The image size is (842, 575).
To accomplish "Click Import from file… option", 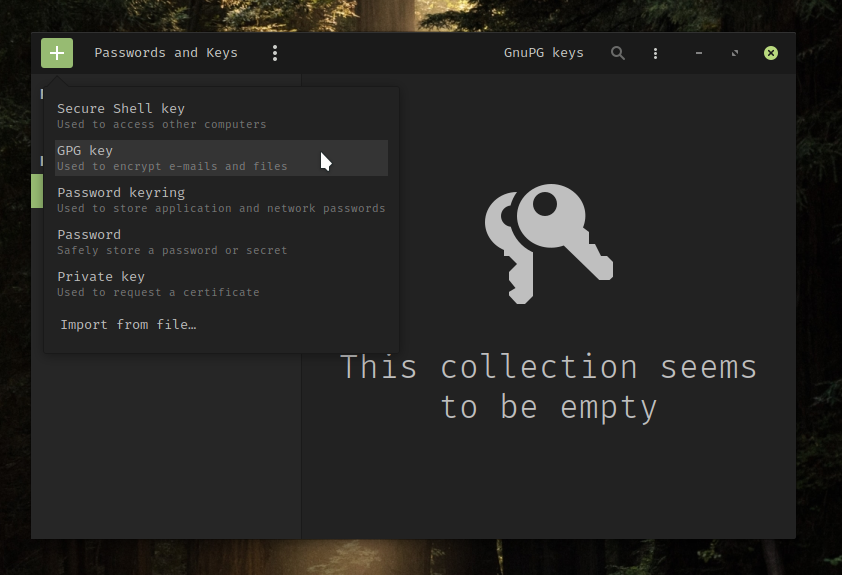I will pos(128,325).
